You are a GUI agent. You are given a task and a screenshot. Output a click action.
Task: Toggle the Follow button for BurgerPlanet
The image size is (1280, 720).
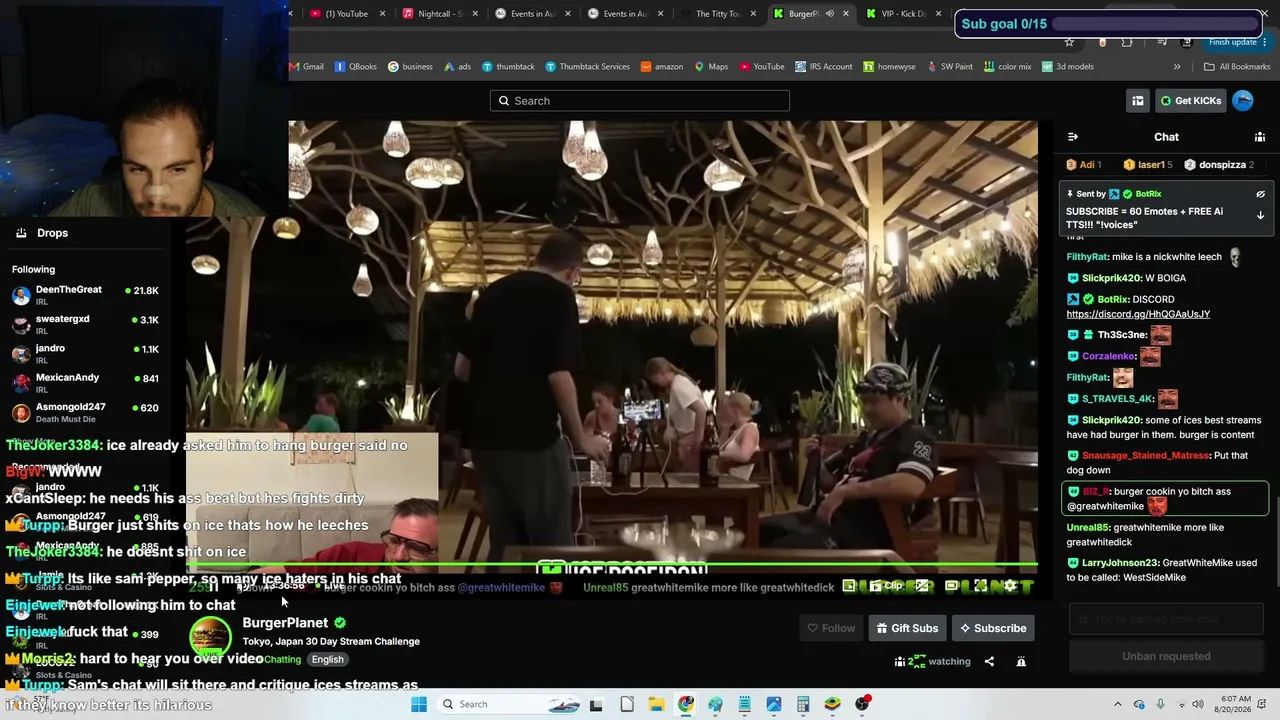point(831,628)
